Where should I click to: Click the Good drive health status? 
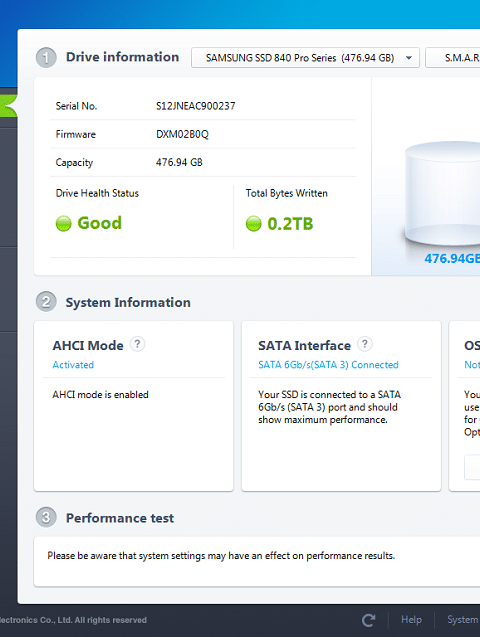[x=99, y=223]
